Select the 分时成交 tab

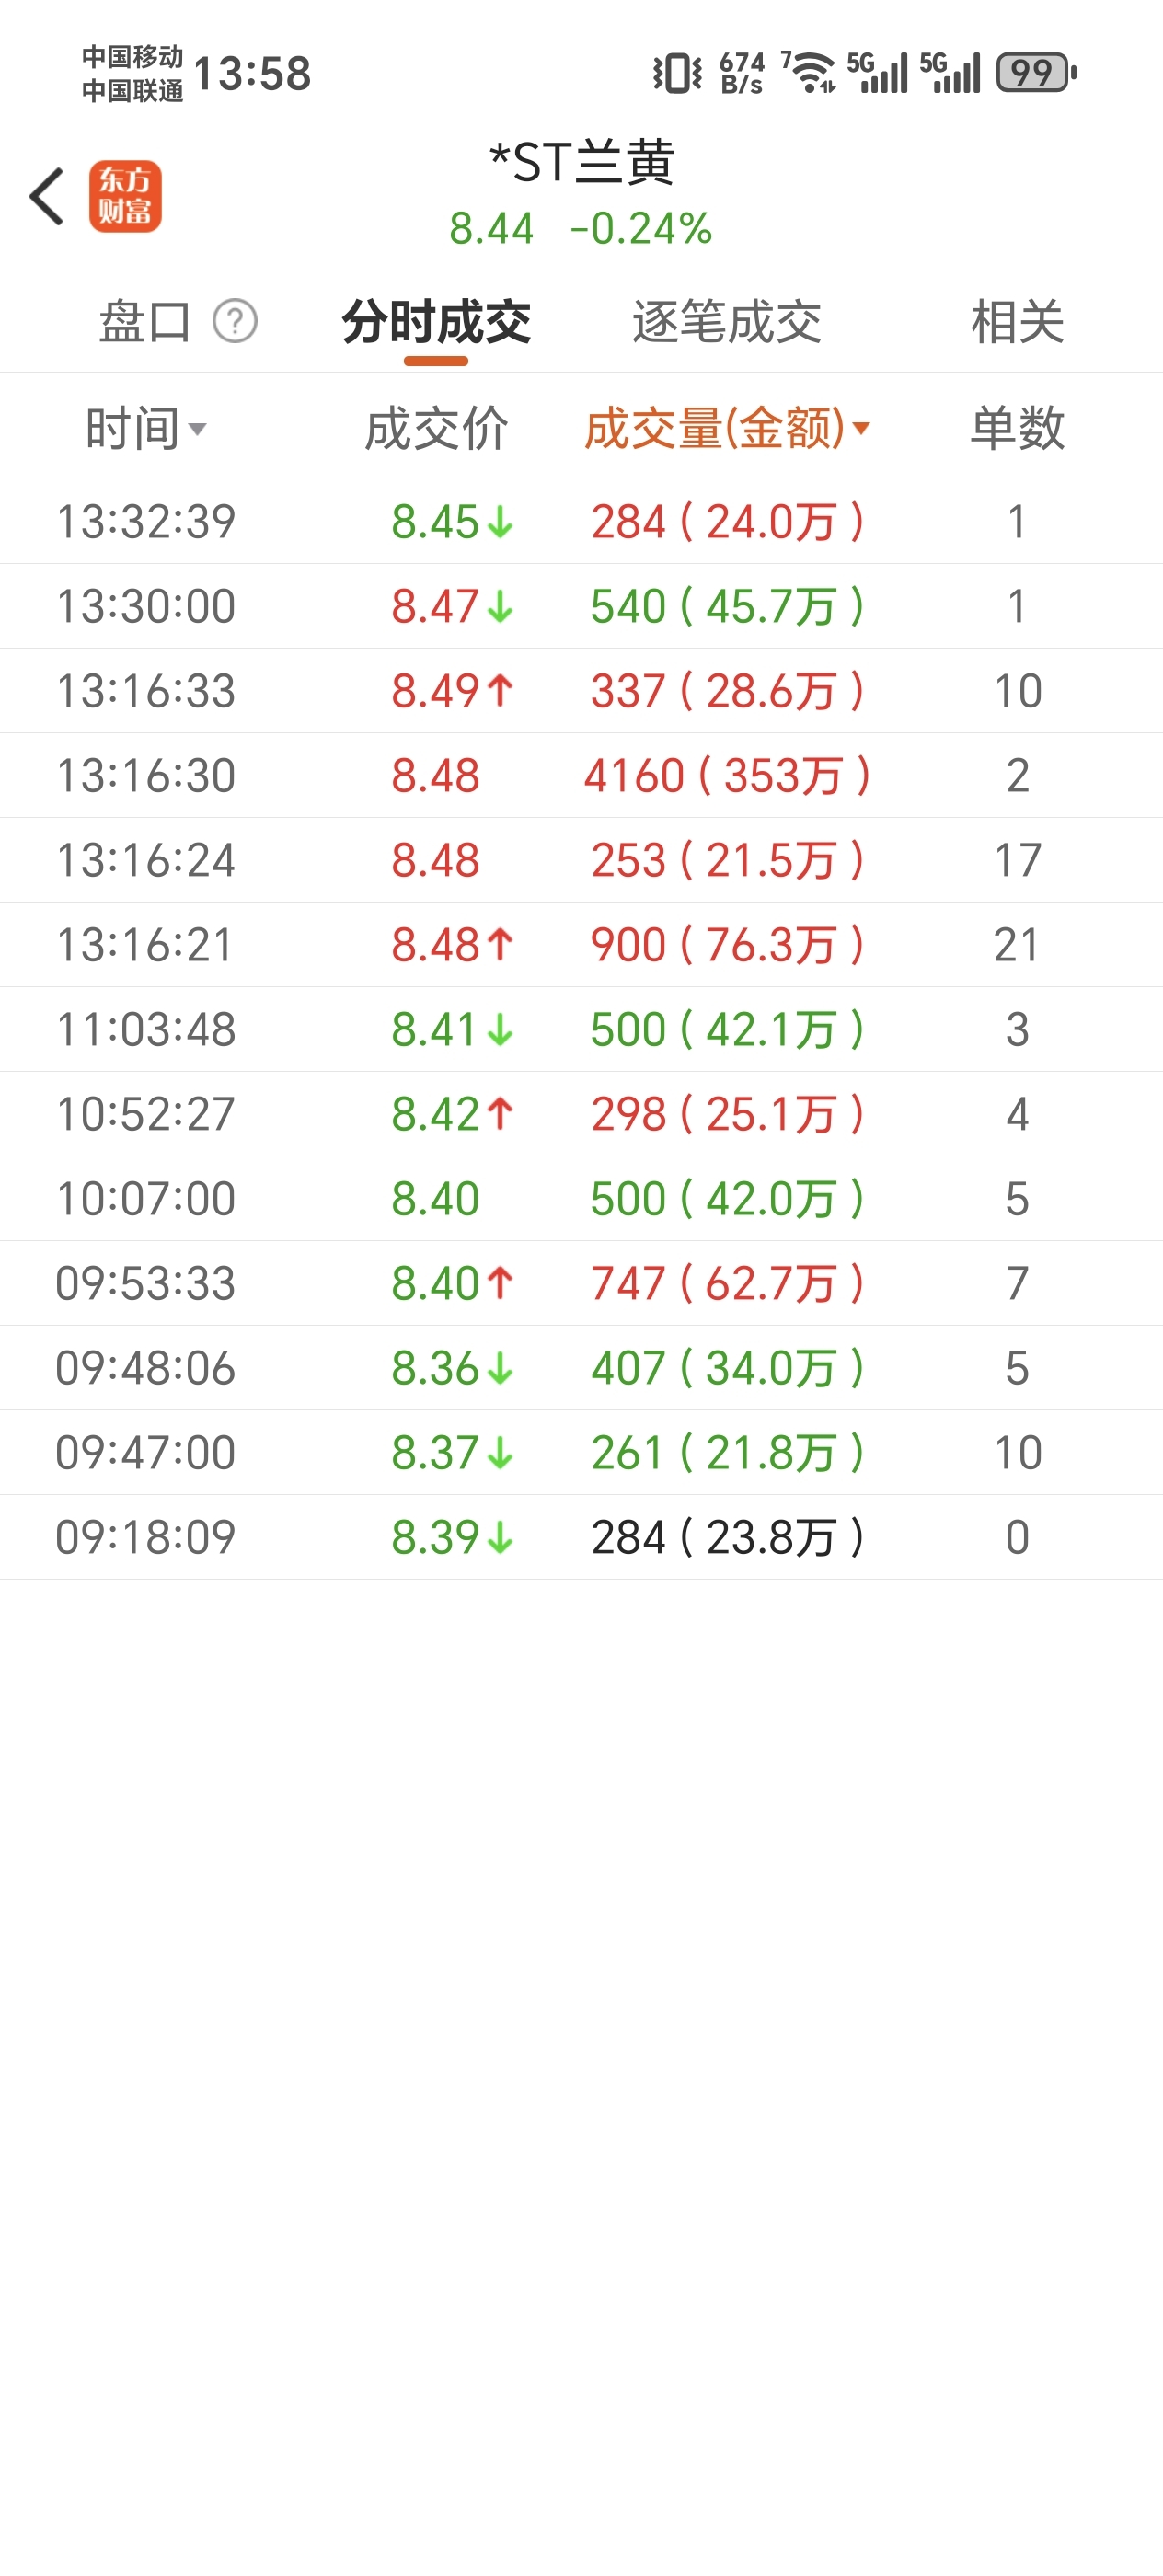pyautogui.click(x=436, y=322)
